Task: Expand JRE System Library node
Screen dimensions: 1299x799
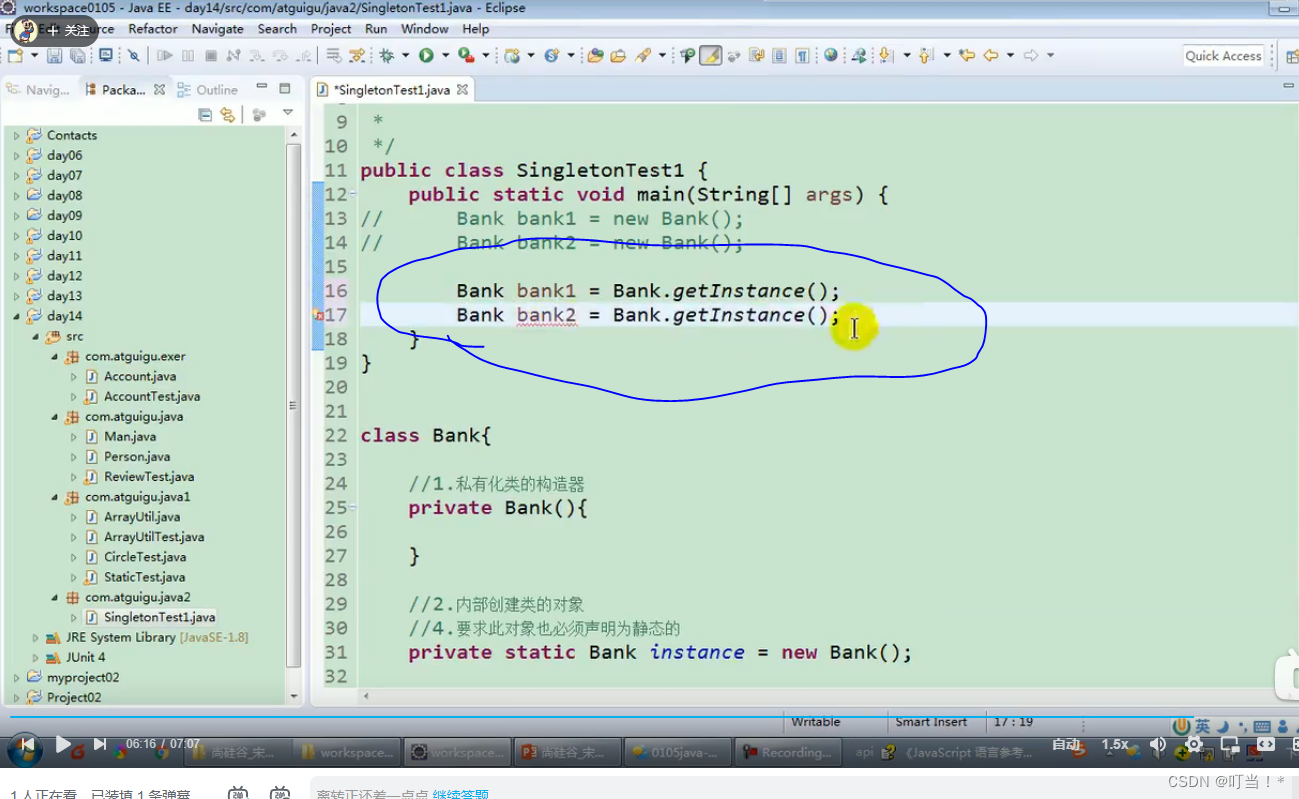Action: pos(35,637)
